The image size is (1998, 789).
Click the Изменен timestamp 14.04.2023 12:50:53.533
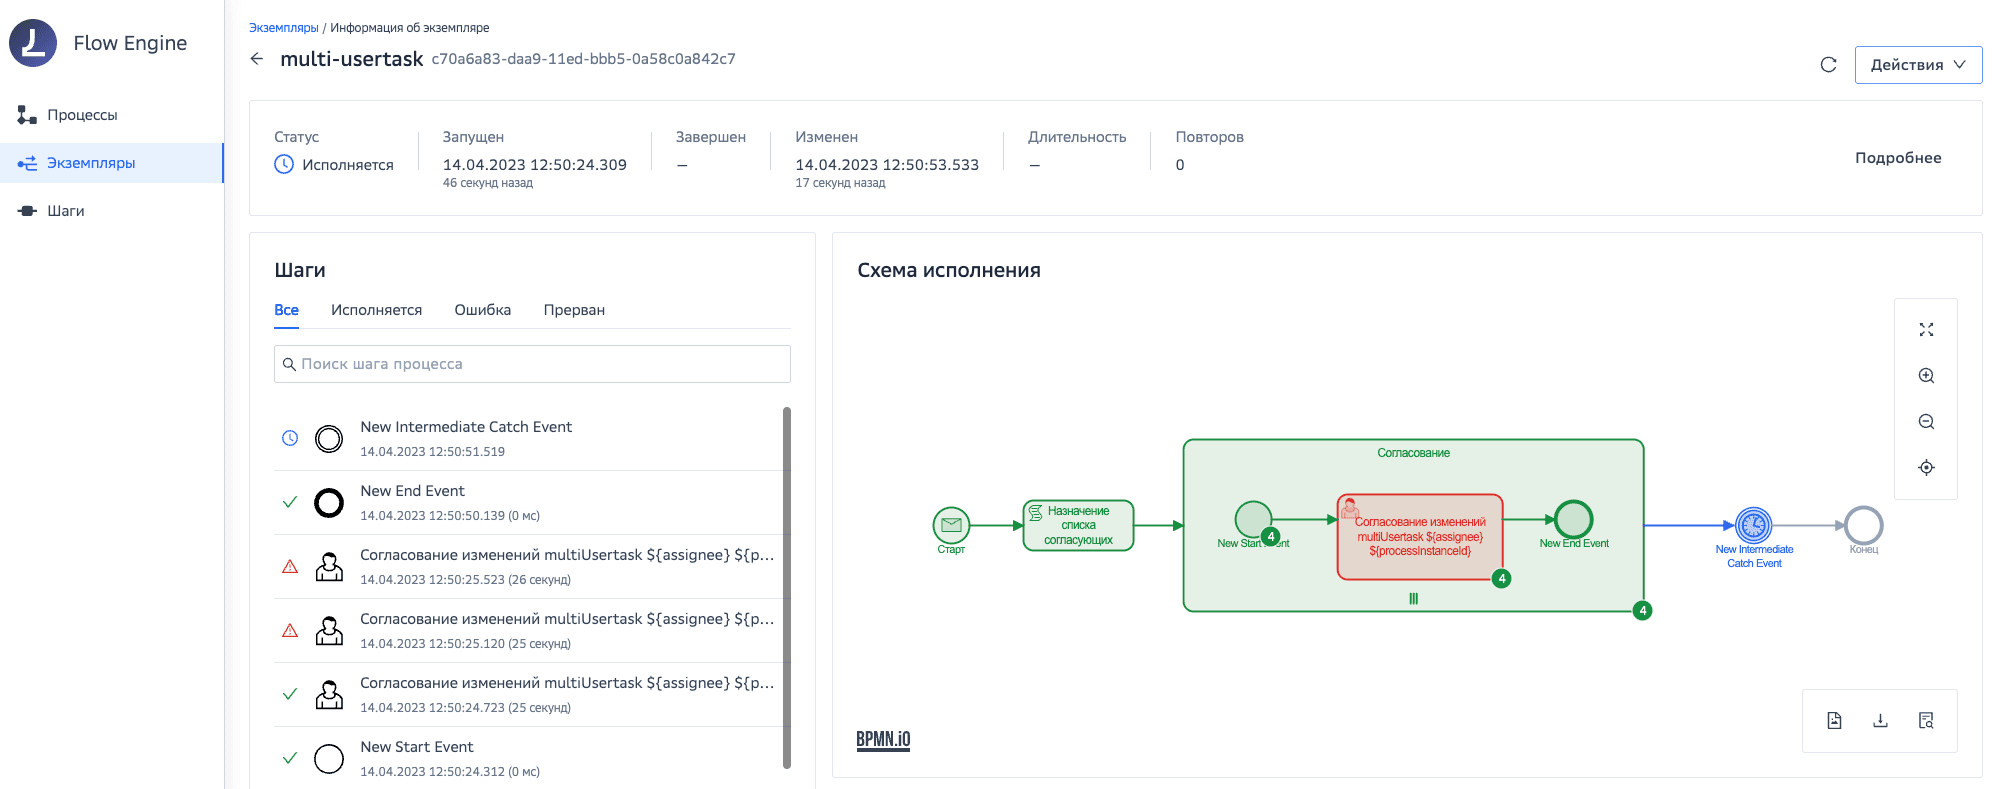[887, 165]
